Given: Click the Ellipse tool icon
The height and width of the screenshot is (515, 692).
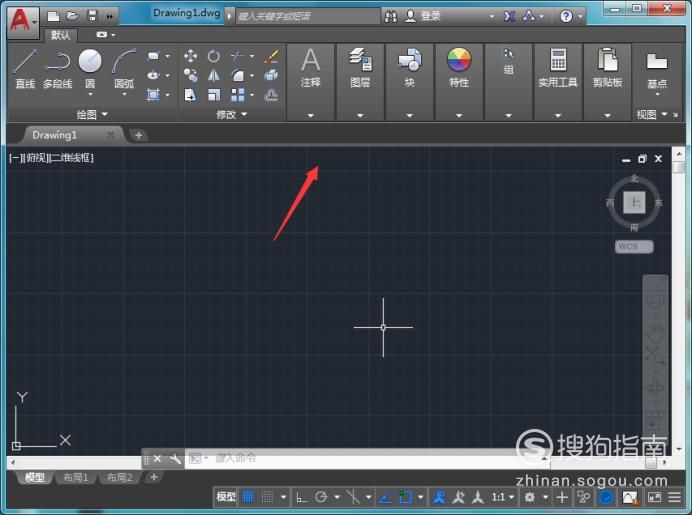Looking at the screenshot, I should pos(153,75).
